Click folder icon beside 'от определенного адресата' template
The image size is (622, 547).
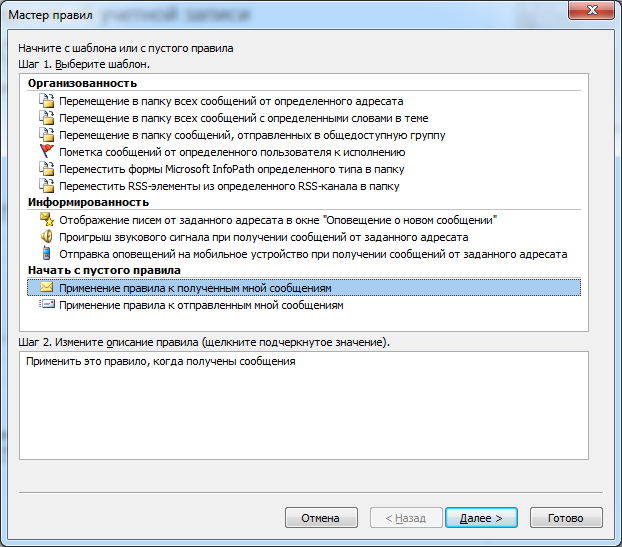pos(46,101)
